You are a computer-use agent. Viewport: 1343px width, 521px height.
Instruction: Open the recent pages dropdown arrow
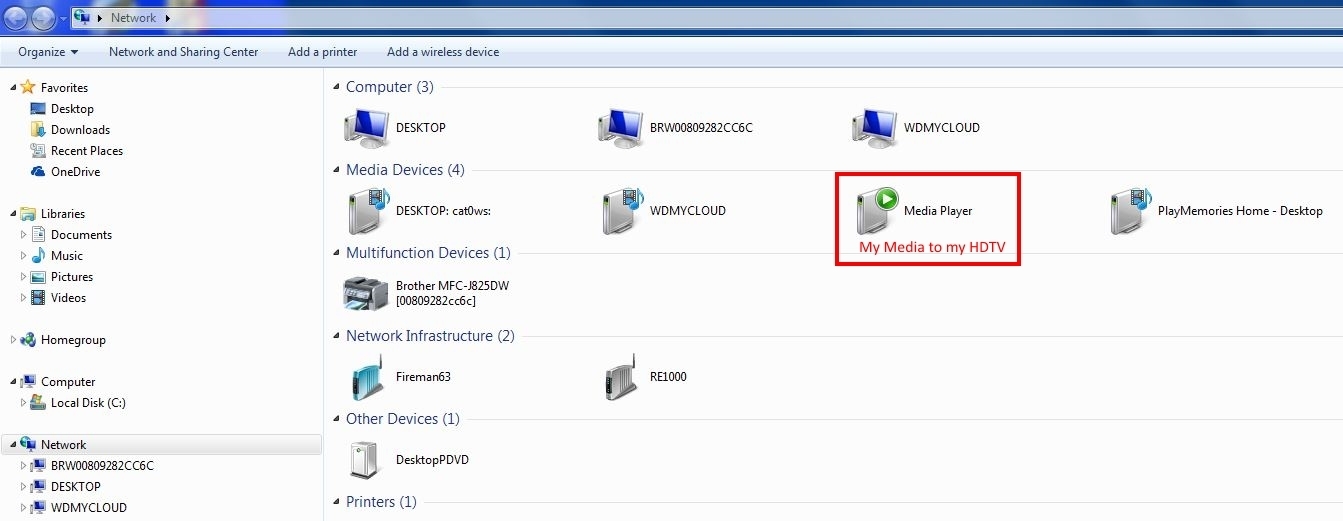pyautogui.click(x=63, y=18)
